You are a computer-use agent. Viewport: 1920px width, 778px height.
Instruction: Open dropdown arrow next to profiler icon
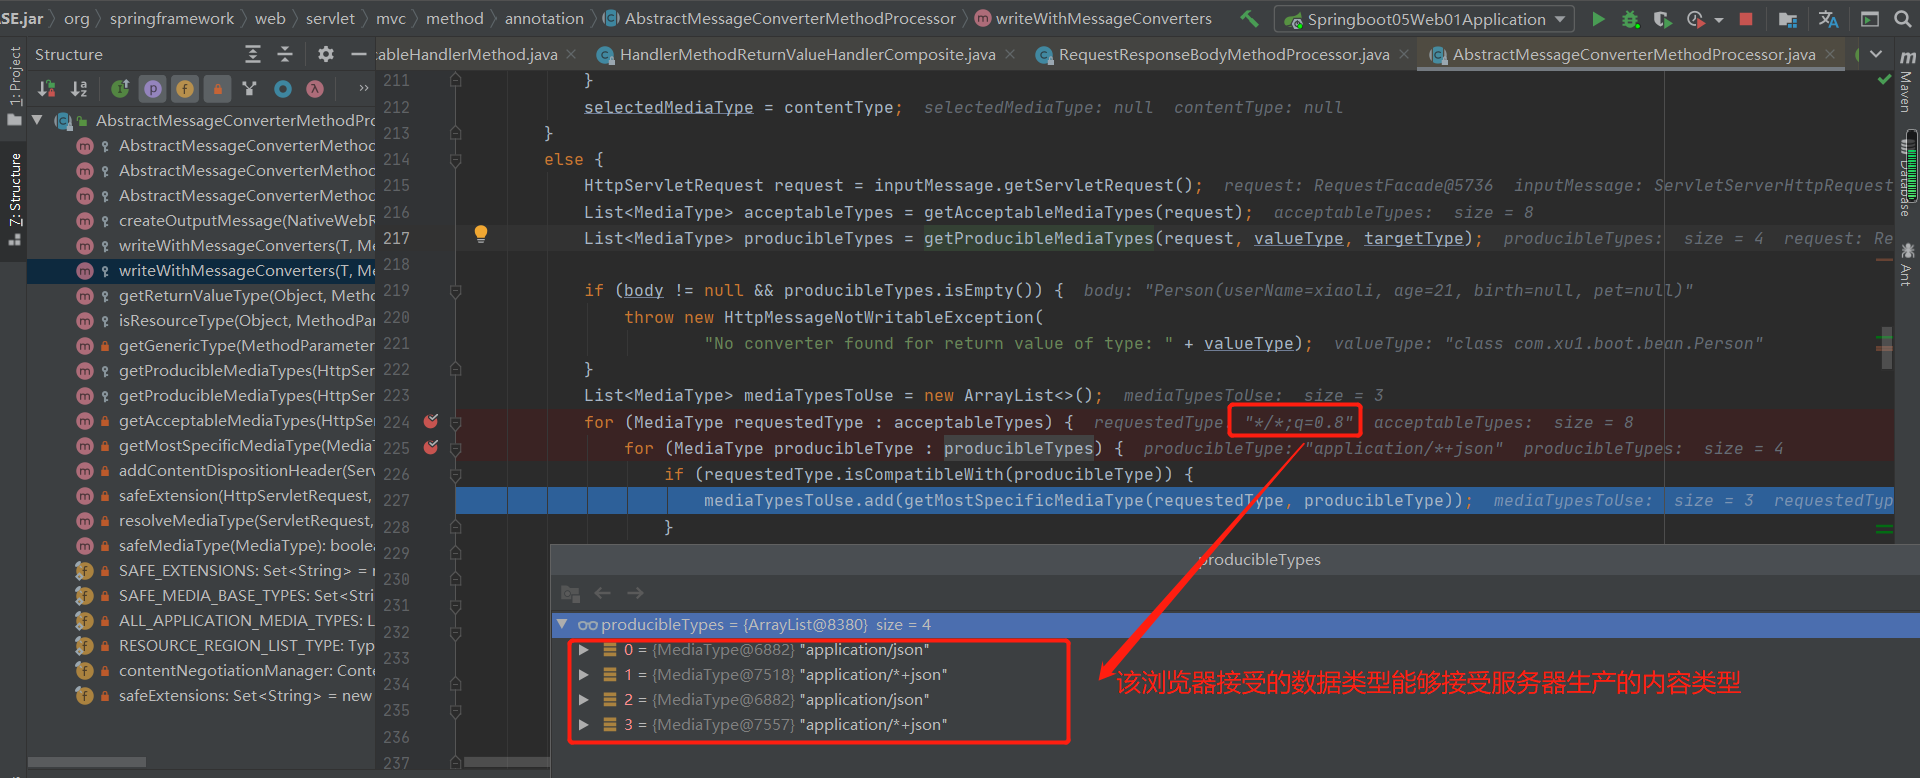(1718, 19)
